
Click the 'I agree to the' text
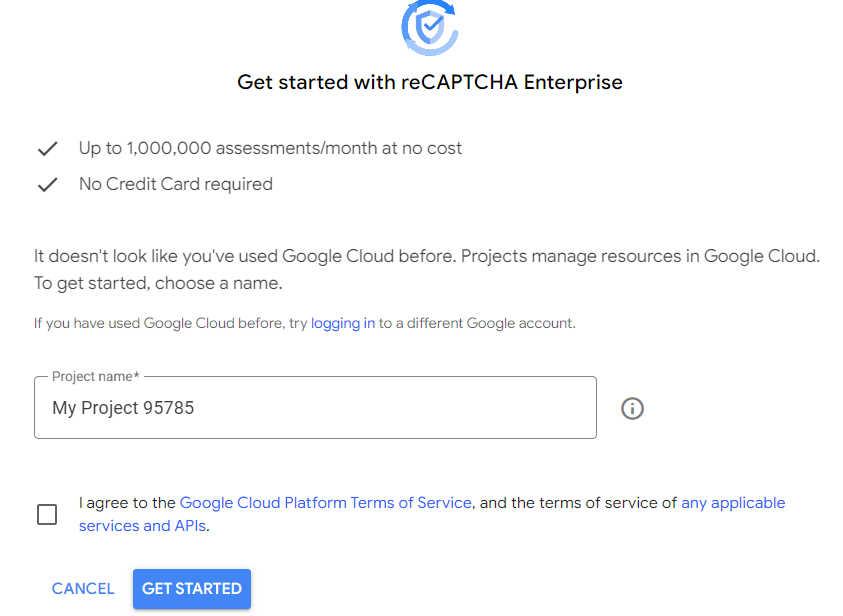tap(127, 503)
